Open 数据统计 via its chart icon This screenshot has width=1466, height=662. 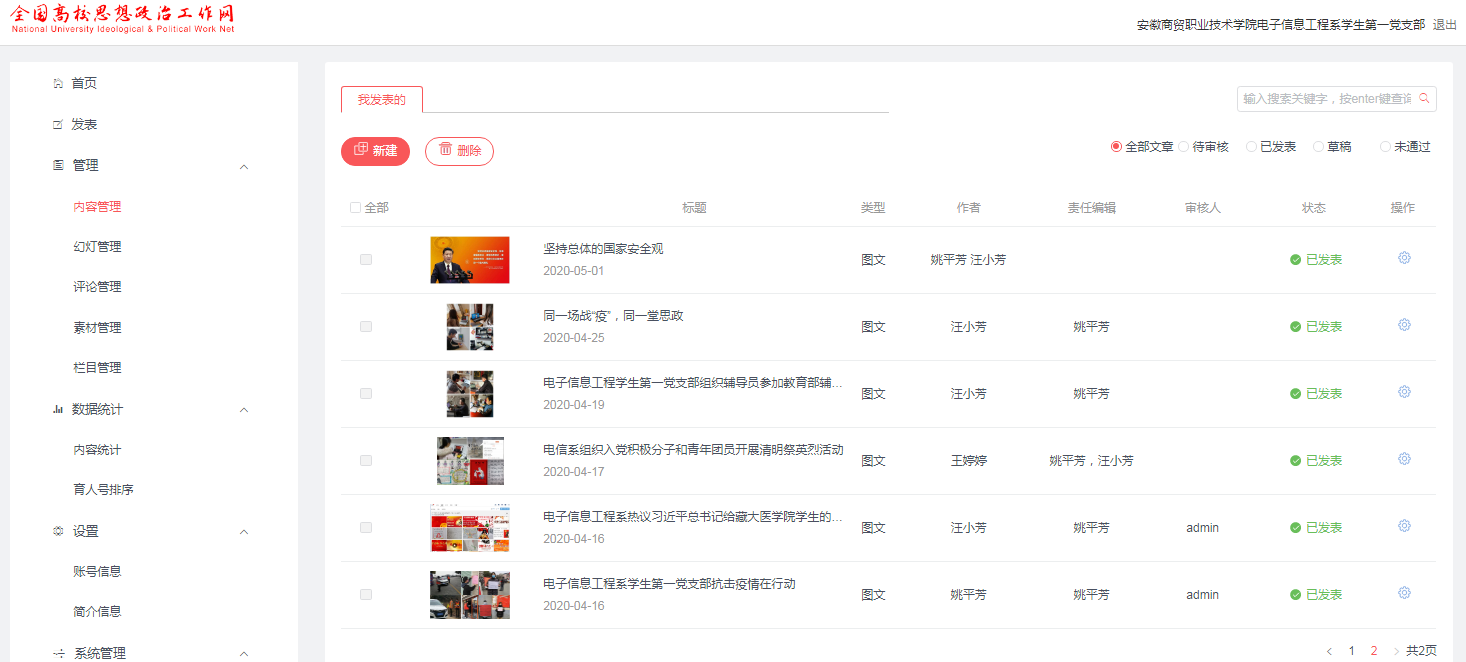click(x=57, y=409)
